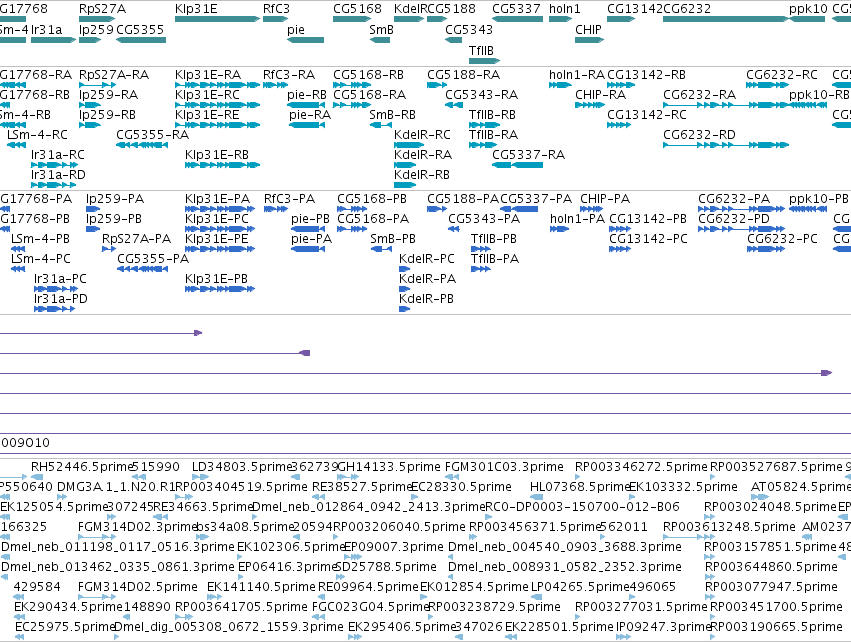This screenshot has width=851, height=642.
Task: Select transcript CG5188-RA
Action: [437, 85]
